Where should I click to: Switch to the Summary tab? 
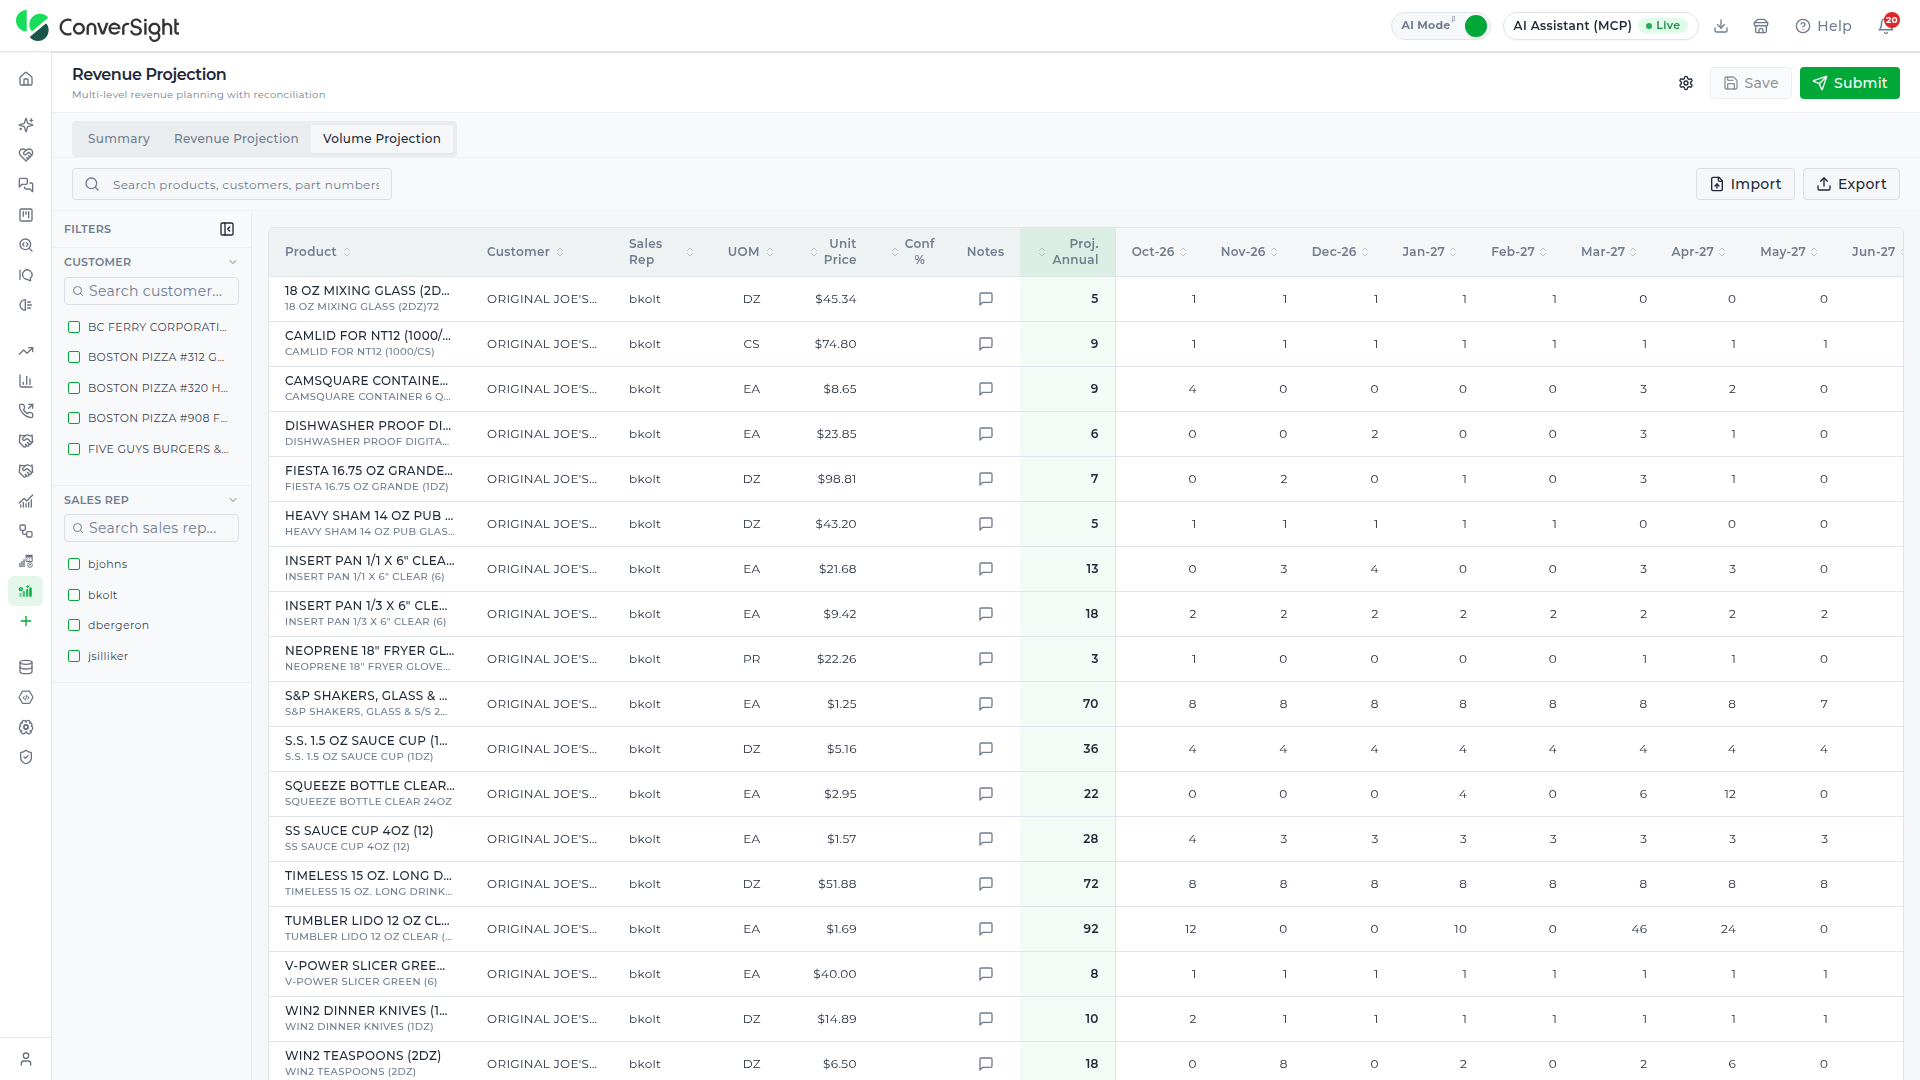[119, 139]
